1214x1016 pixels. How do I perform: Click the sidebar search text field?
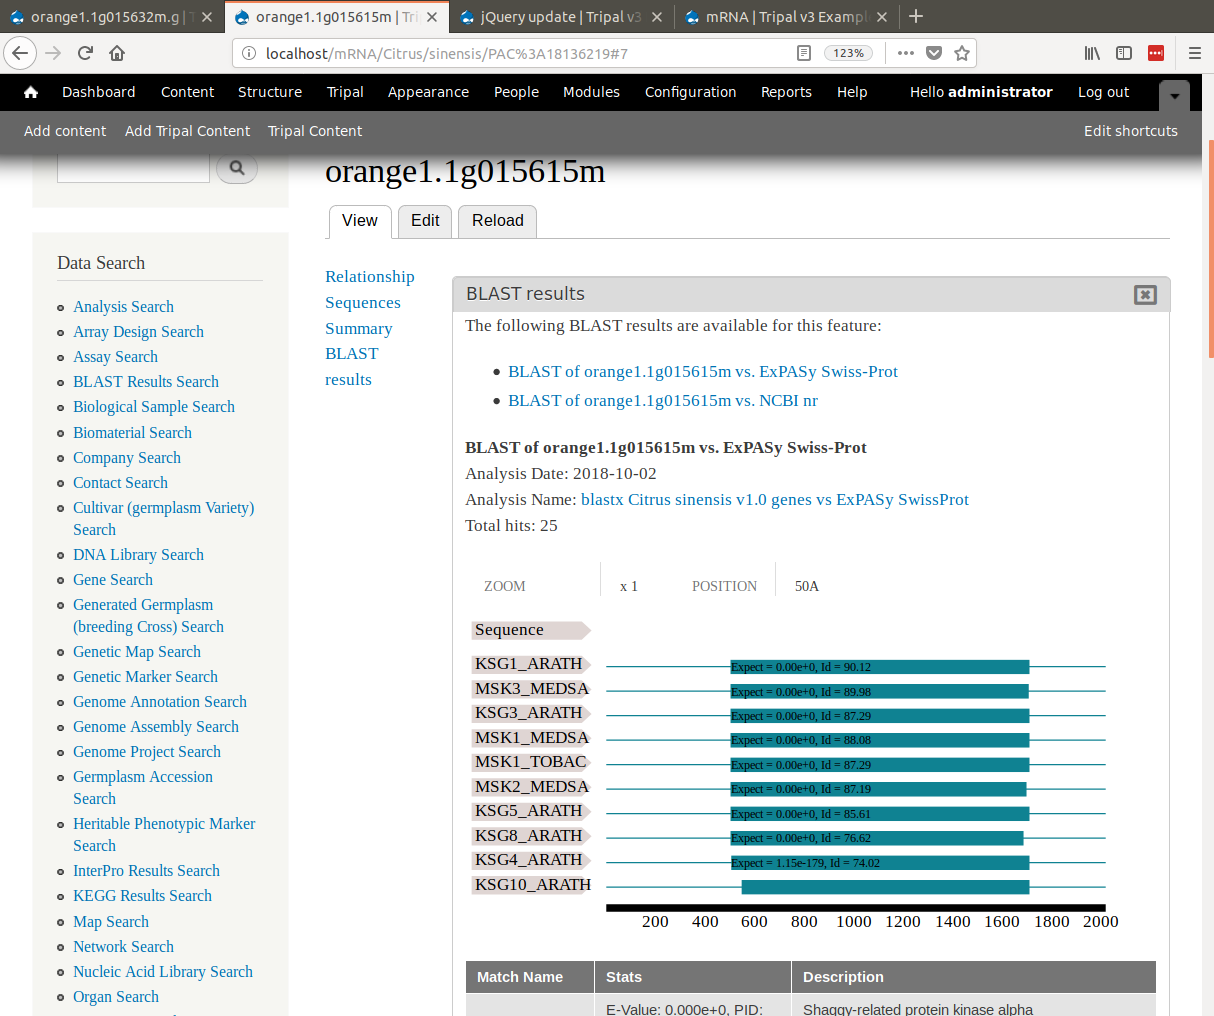tap(133, 168)
